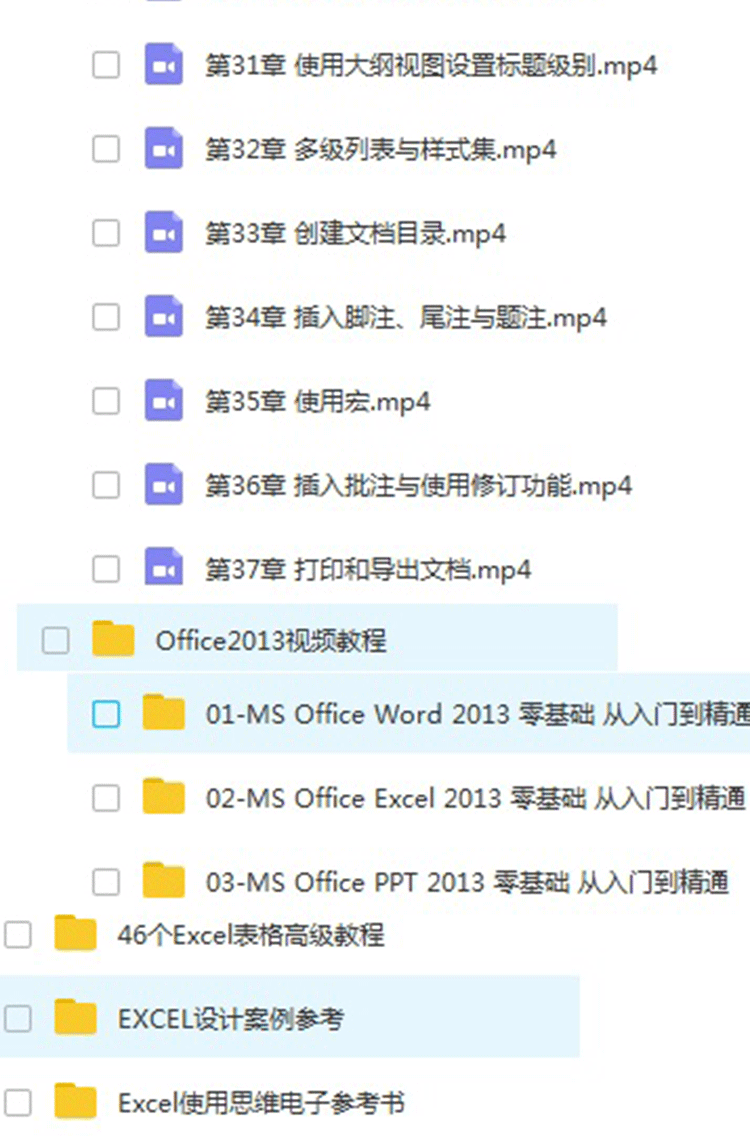Check the box next to 第35章 使用宏.mp4
Image resolution: width=750 pixels, height=1136 pixels.
click(106, 400)
